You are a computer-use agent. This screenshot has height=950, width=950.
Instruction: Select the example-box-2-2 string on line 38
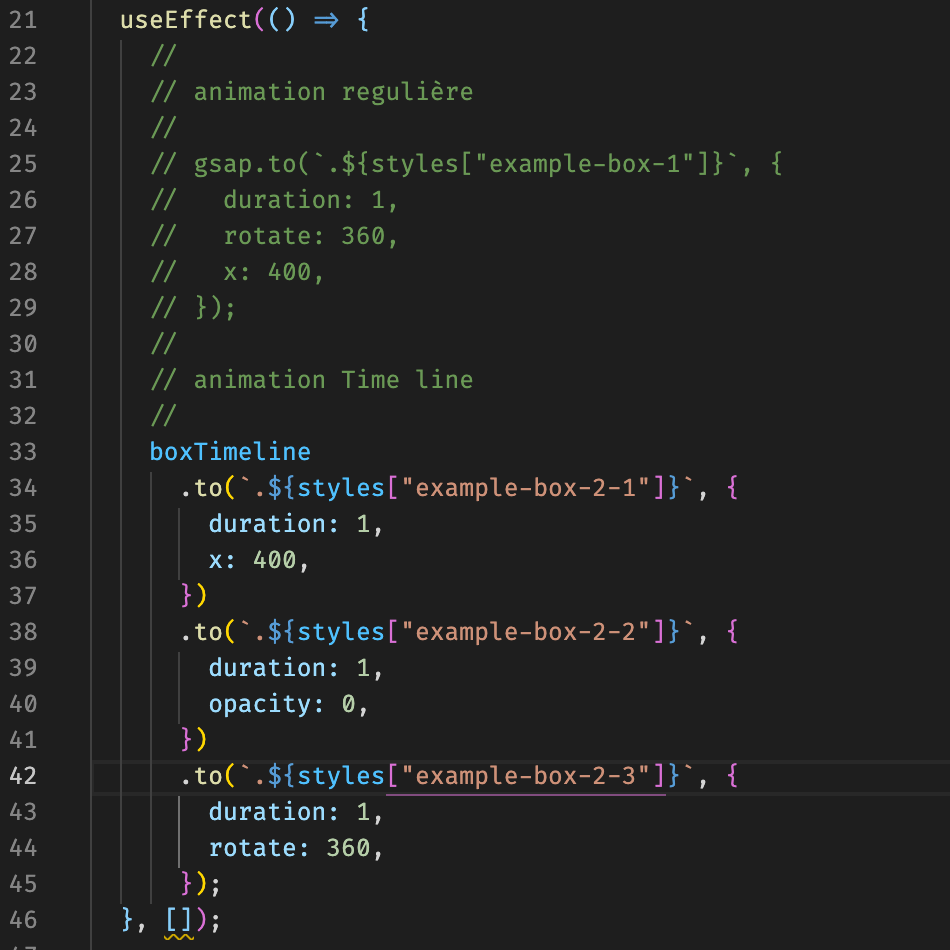point(525,631)
